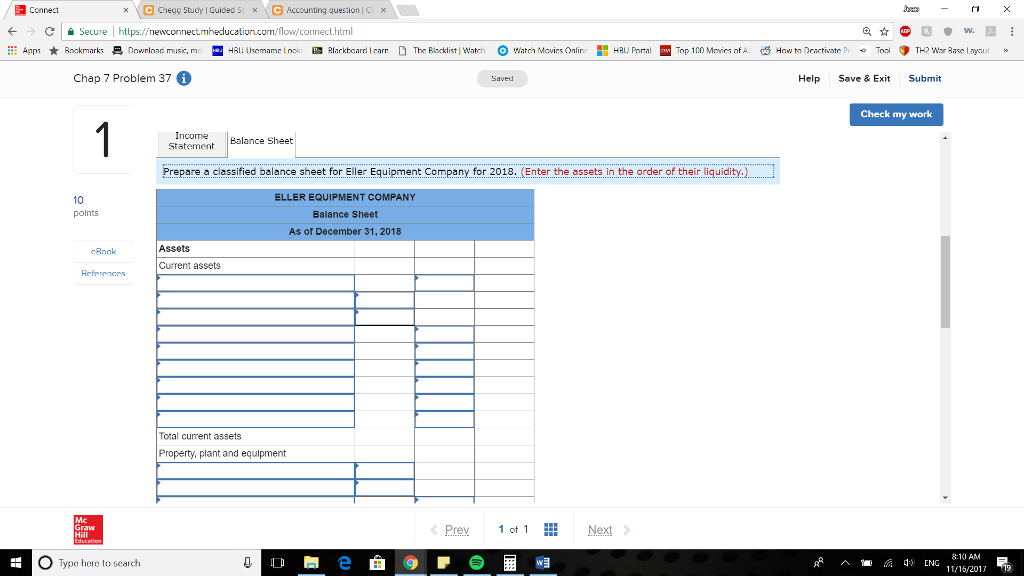This screenshot has height=576, width=1024.
Task: Open Task View on taskbar
Action: 278,563
